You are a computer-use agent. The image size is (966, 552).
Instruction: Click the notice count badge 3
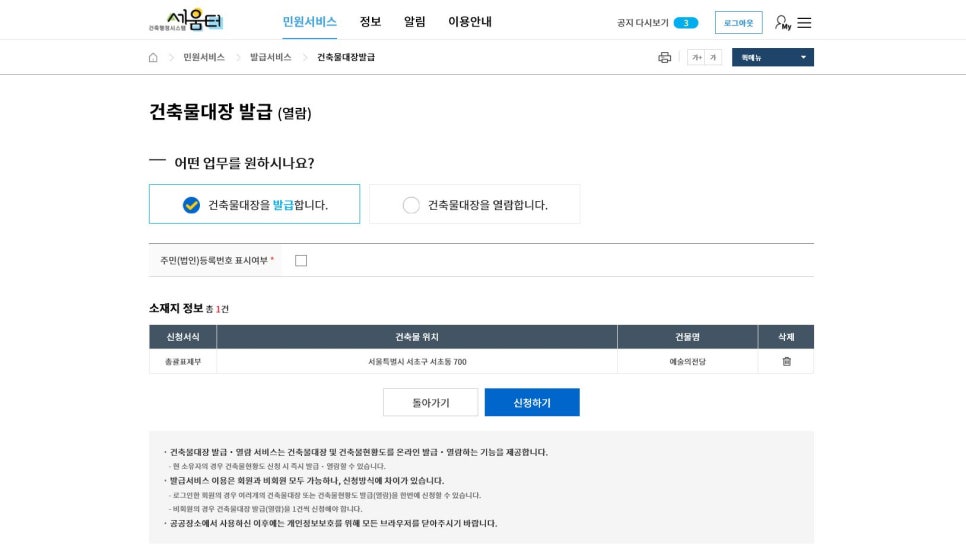point(686,23)
